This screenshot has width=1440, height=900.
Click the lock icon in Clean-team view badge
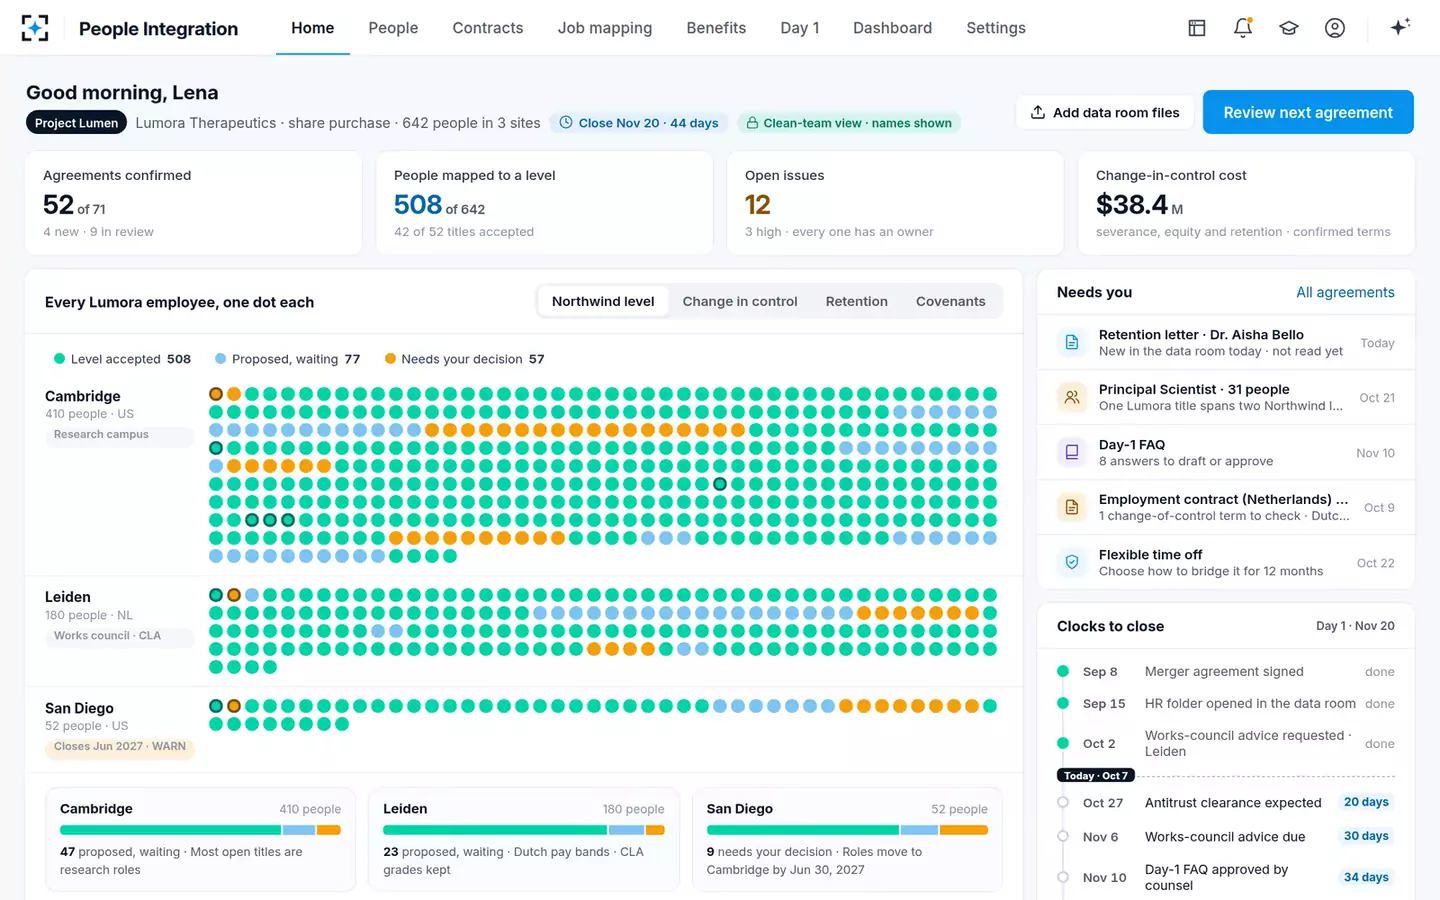click(752, 123)
